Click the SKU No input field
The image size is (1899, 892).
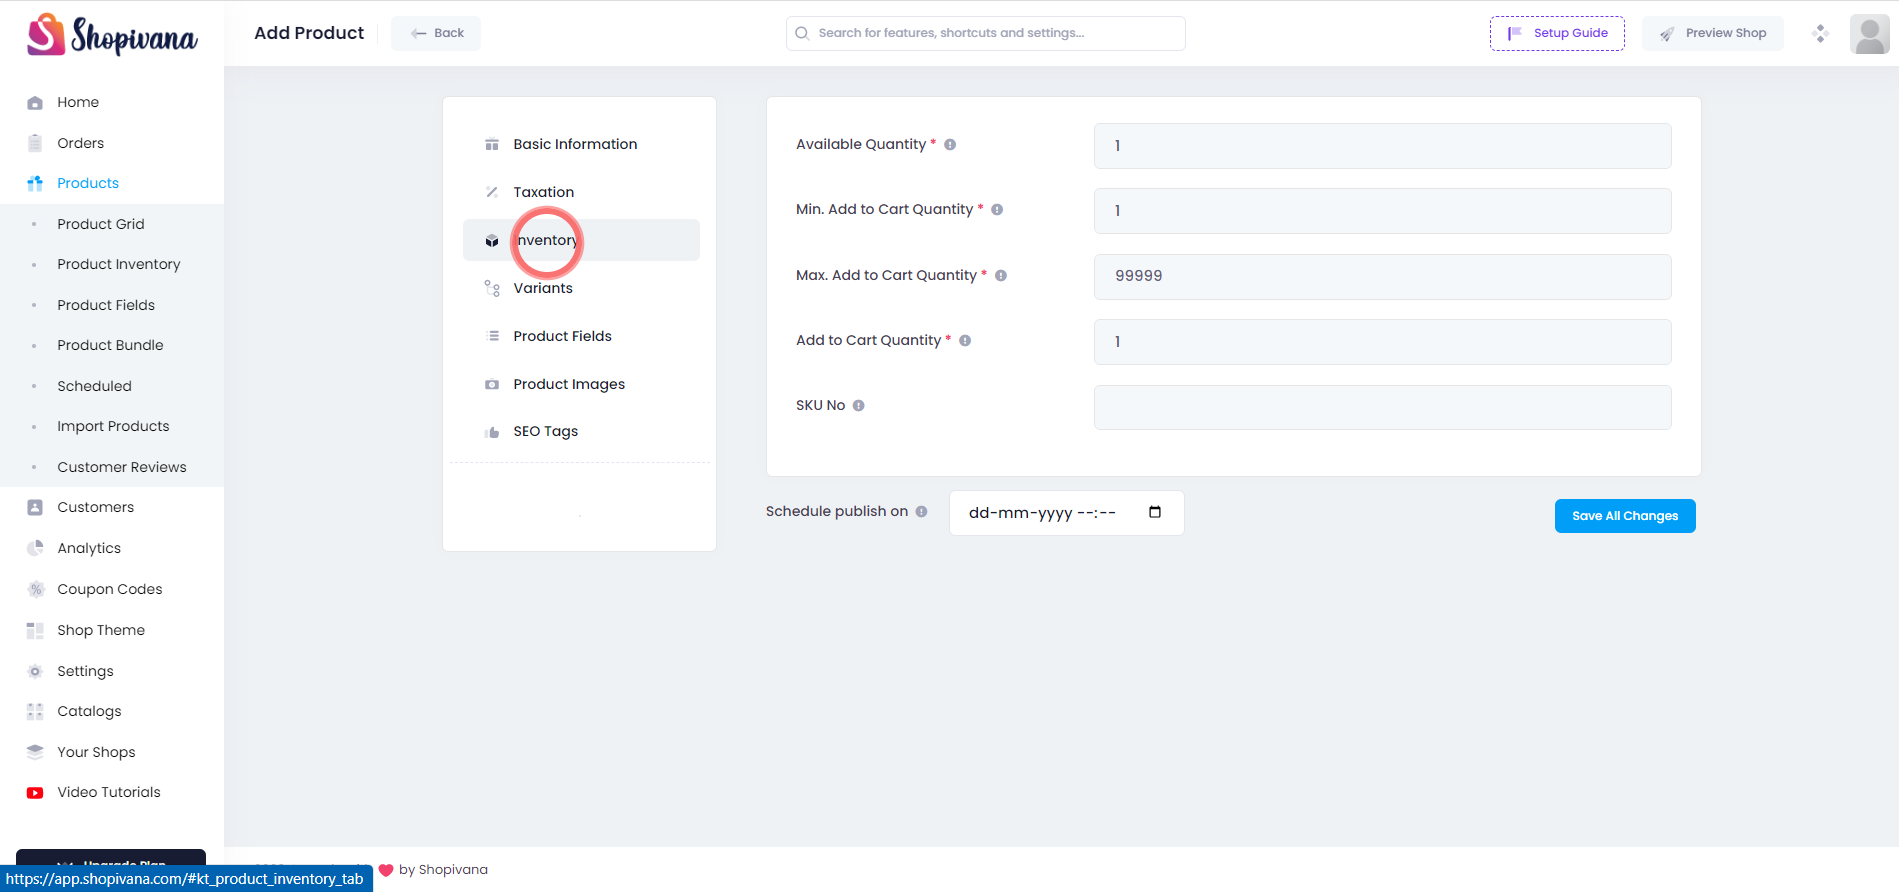pos(1382,407)
